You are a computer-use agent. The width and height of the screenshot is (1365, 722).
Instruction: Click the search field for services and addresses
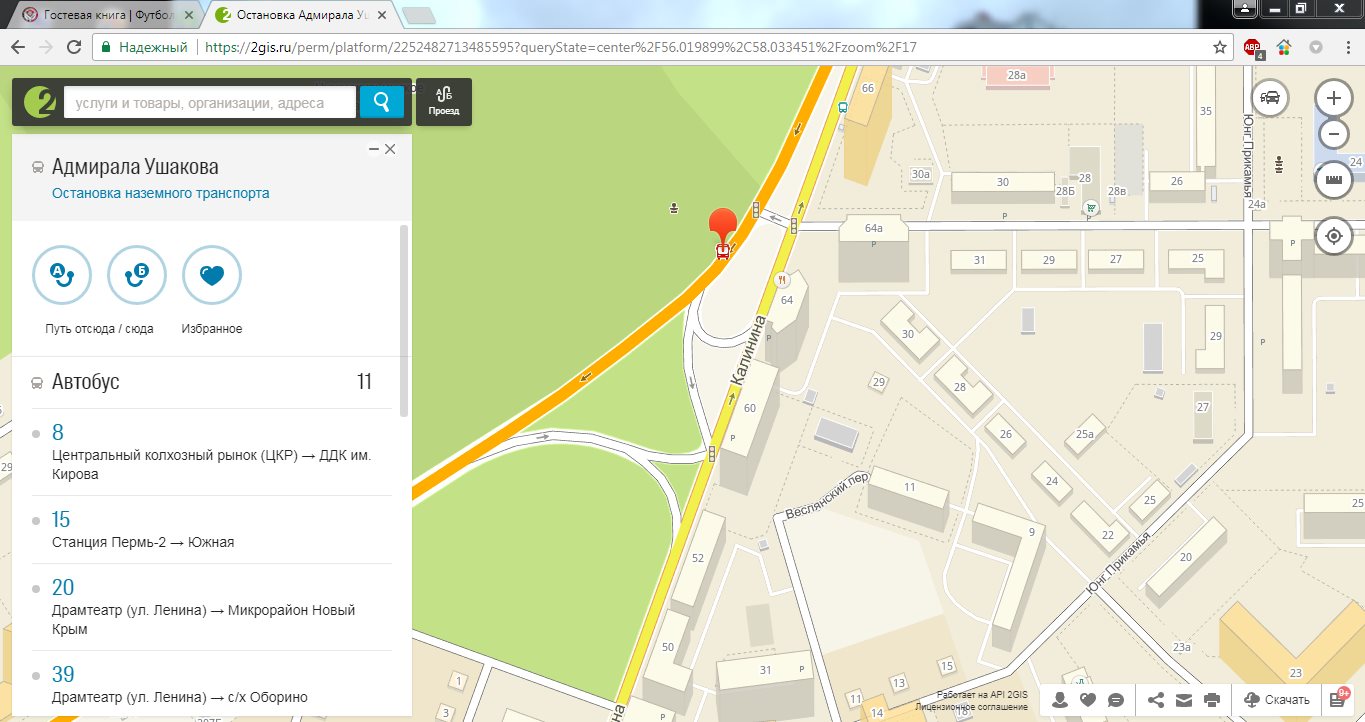(x=209, y=102)
